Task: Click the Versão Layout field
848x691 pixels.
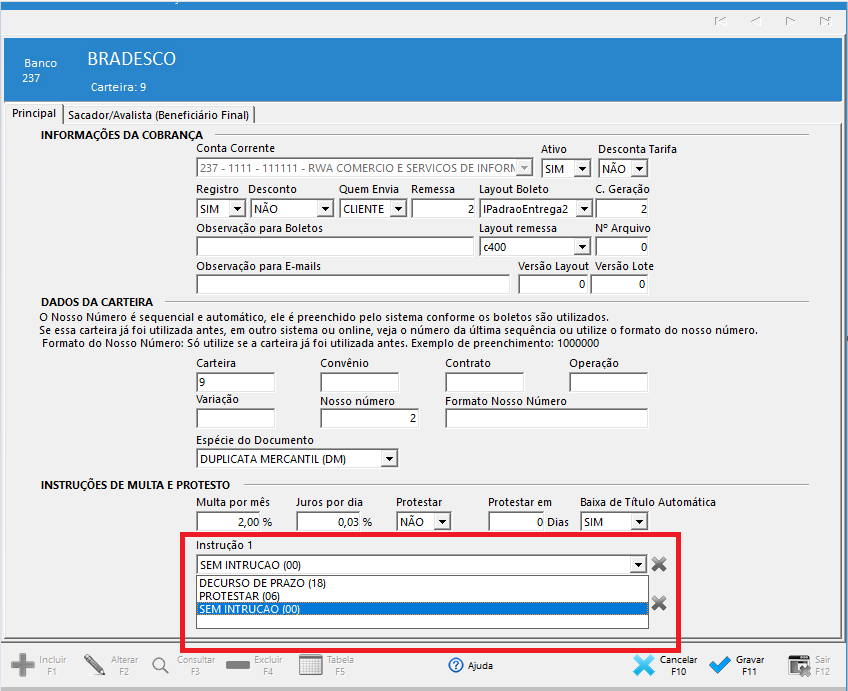Action: 553,284
